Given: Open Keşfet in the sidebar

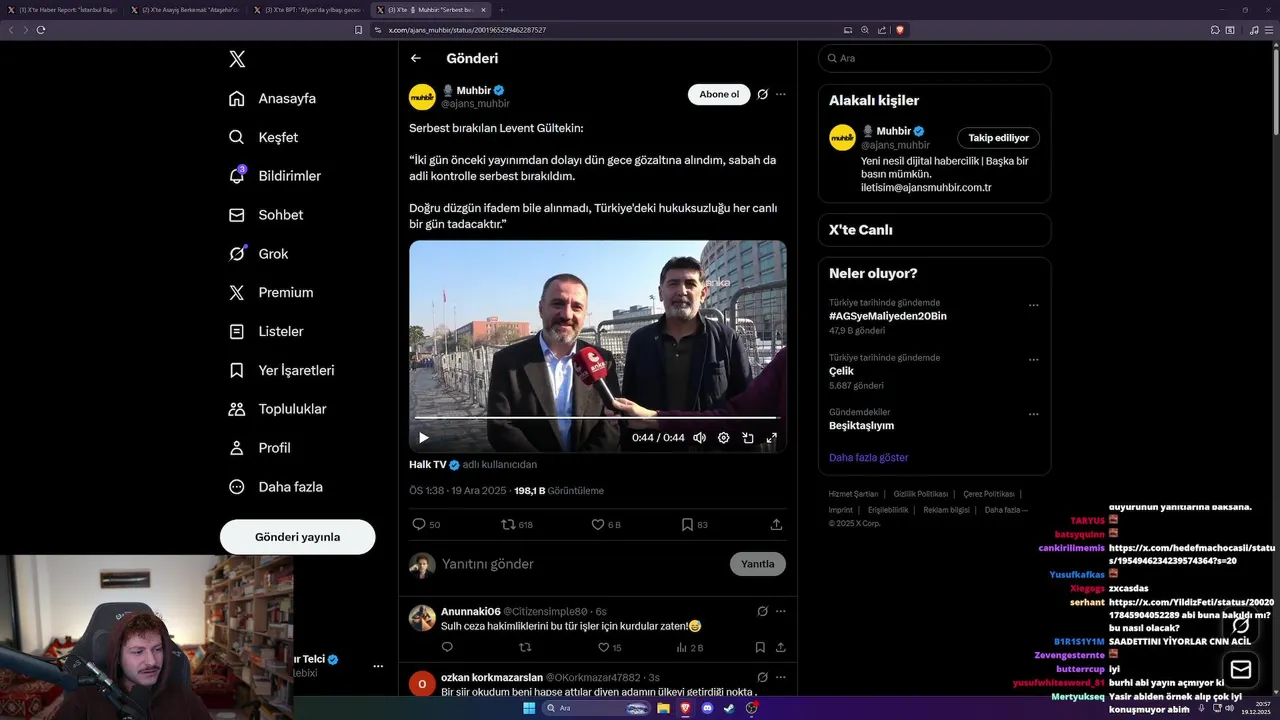Looking at the screenshot, I should (x=263, y=137).
